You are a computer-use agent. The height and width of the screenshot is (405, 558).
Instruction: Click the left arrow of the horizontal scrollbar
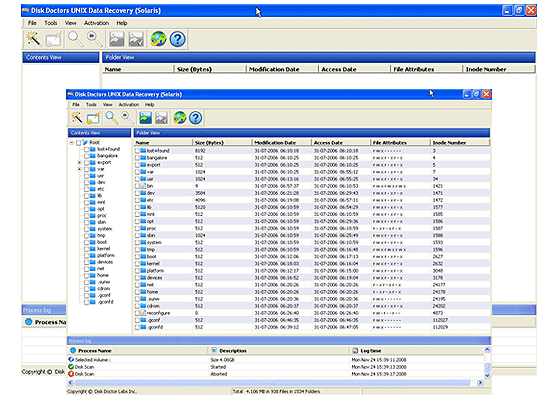point(70,383)
